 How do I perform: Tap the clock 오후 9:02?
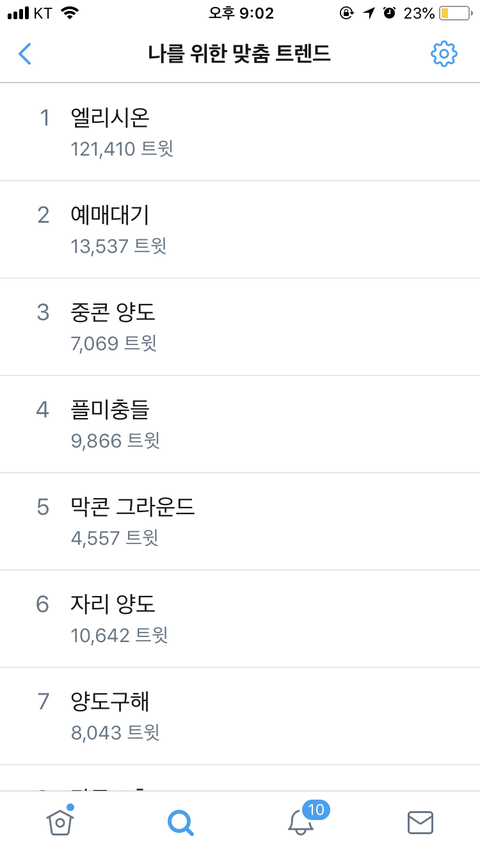(241, 13)
